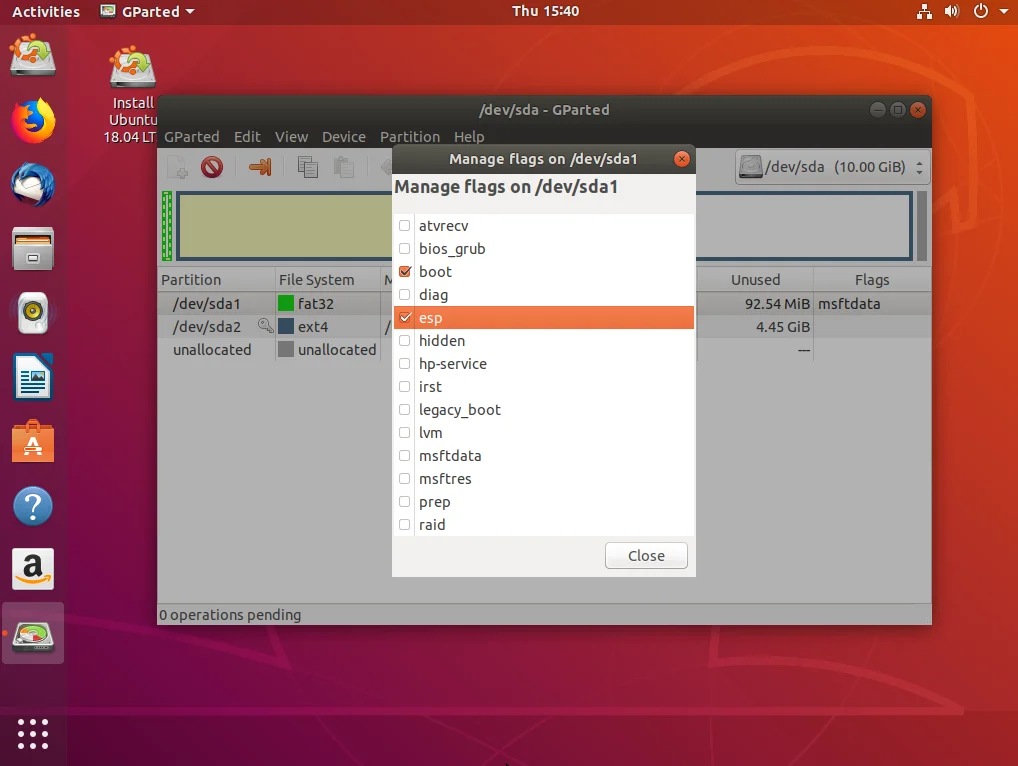Open Firefox from the dock
The image size is (1018, 766).
click(x=33, y=121)
